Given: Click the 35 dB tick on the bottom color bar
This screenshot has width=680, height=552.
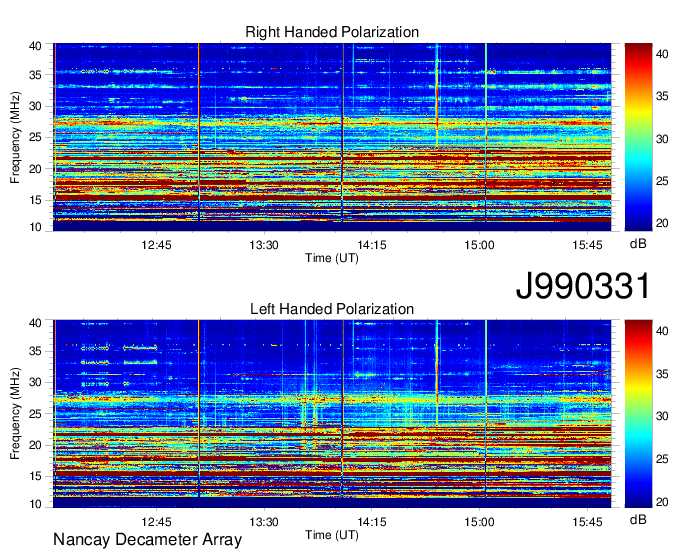Looking at the screenshot, I should click(662, 374).
